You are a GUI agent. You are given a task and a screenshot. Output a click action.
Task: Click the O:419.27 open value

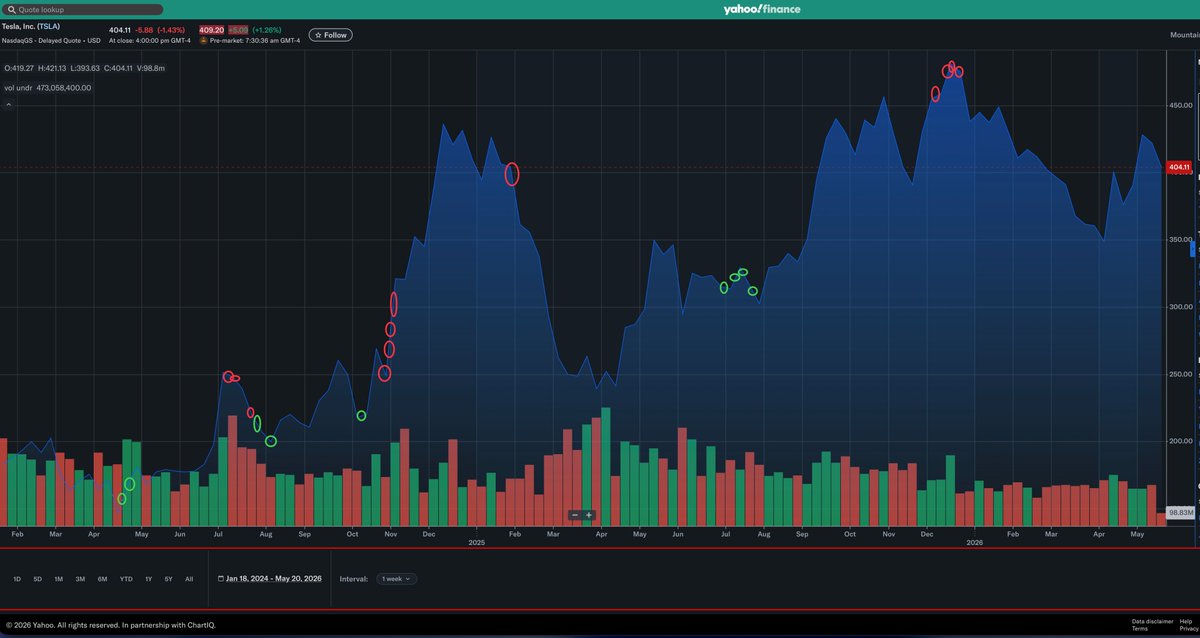click(x=20, y=68)
